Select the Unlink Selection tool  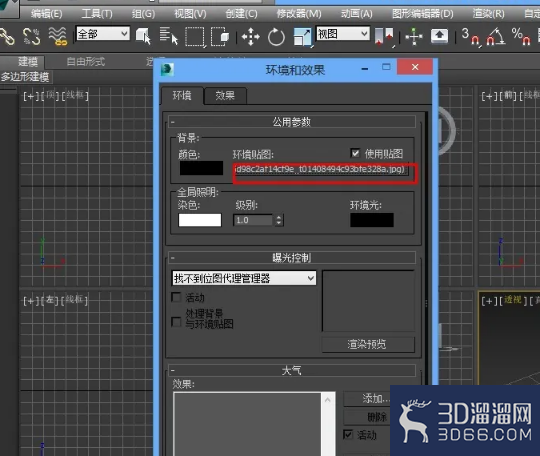pyautogui.click(x=31, y=37)
